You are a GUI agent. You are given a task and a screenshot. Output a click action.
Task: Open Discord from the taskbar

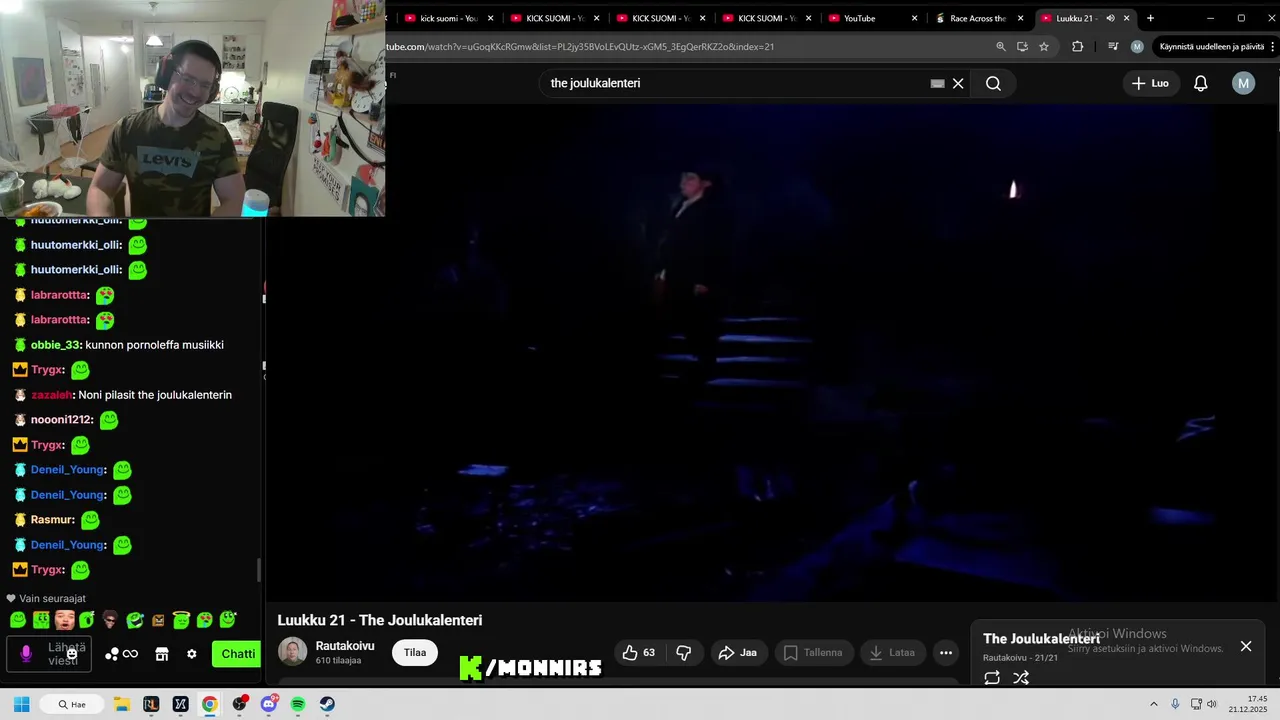click(268, 704)
